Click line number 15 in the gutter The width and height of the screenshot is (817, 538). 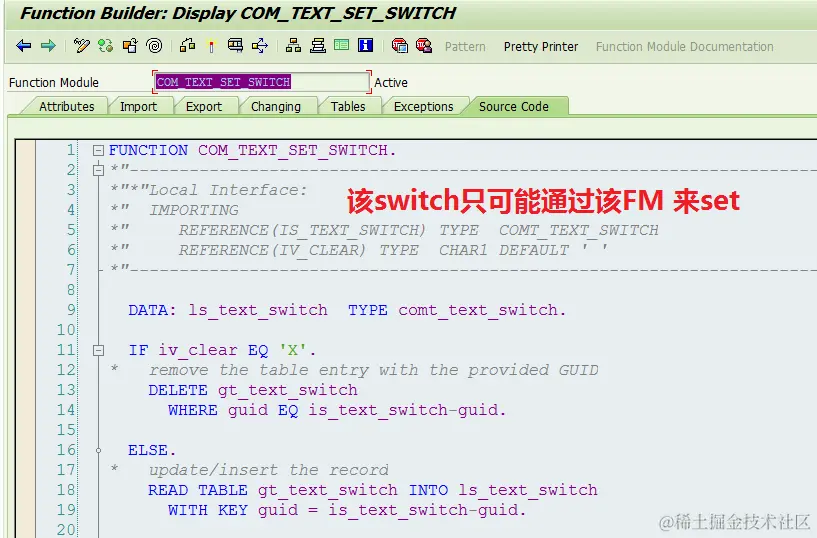pos(66,430)
